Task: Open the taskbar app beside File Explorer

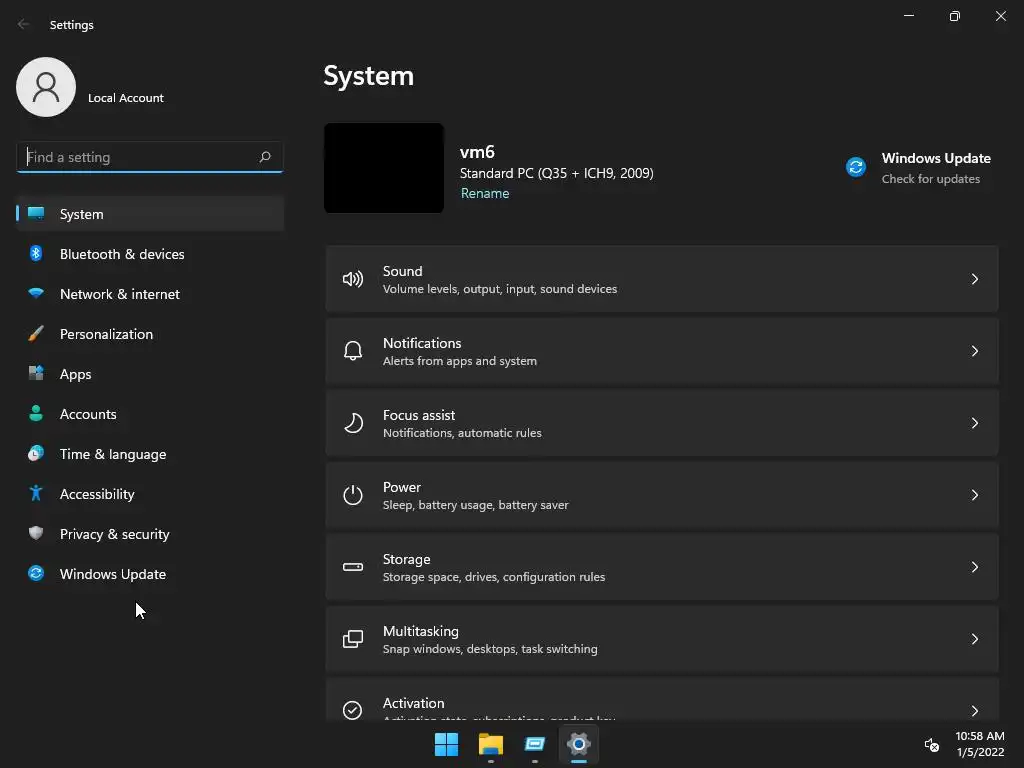Action: click(x=535, y=744)
